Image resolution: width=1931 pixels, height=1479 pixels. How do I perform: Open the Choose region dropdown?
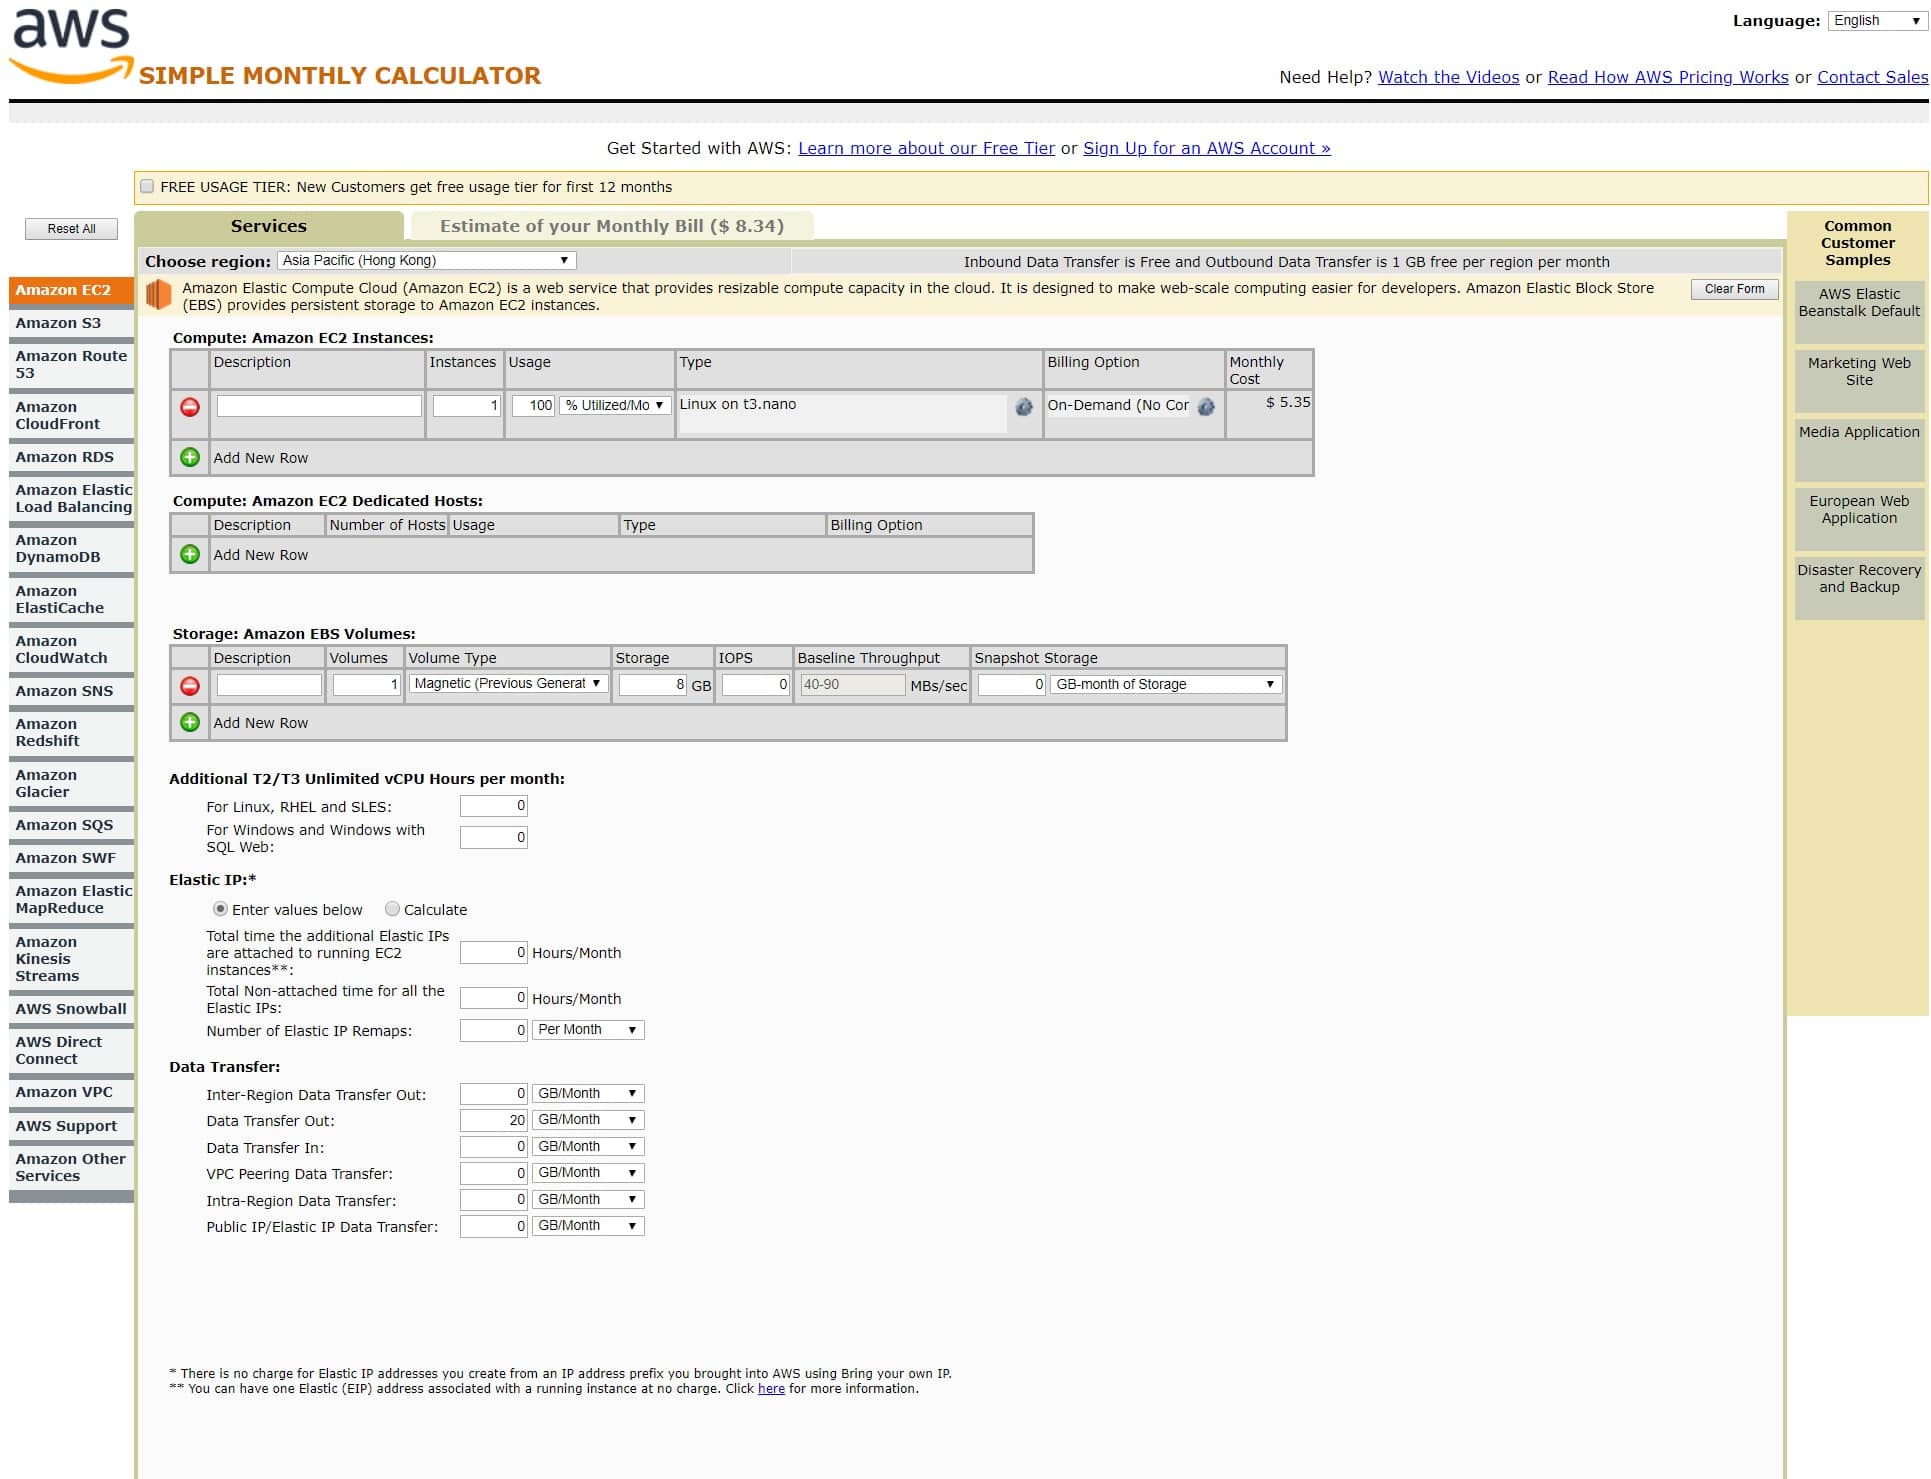click(x=426, y=260)
